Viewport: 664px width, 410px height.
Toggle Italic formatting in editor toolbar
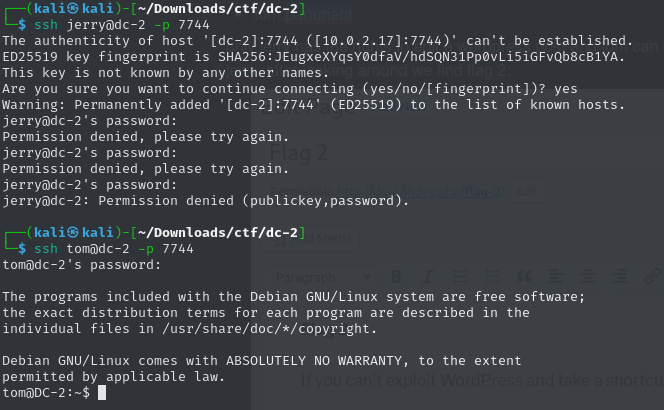[x=428, y=277]
